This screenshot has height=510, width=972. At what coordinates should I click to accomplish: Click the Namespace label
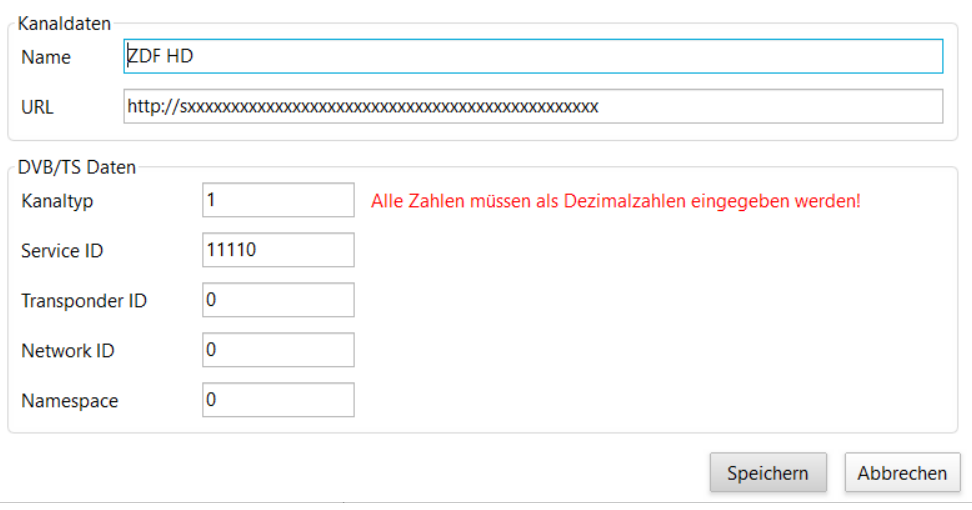[x=70, y=401]
